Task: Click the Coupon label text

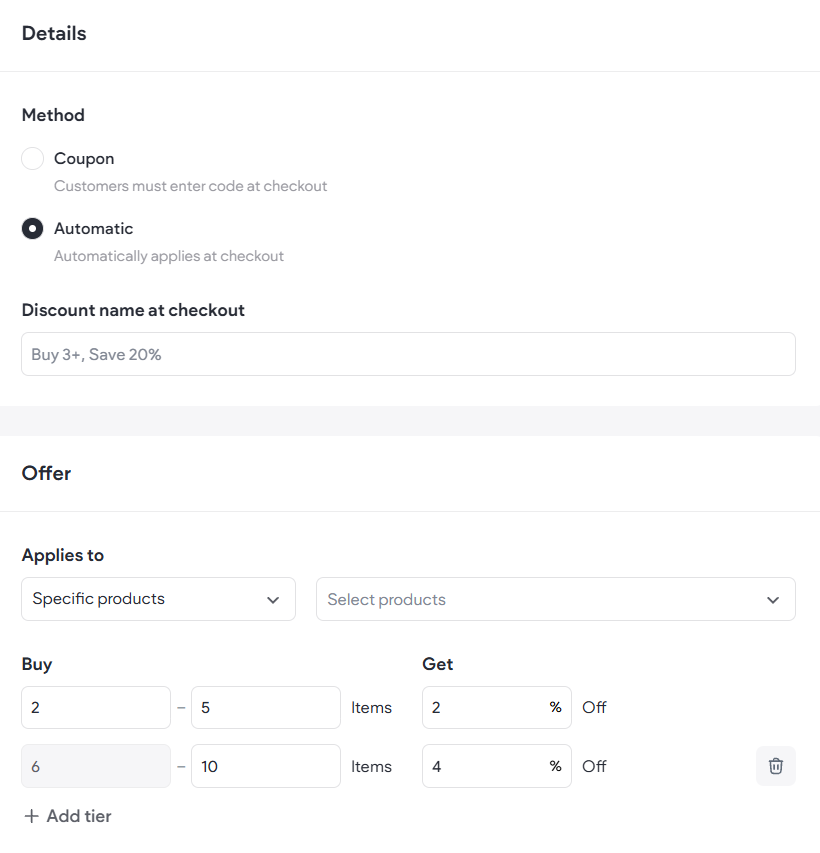Action: pyautogui.click(x=84, y=158)
